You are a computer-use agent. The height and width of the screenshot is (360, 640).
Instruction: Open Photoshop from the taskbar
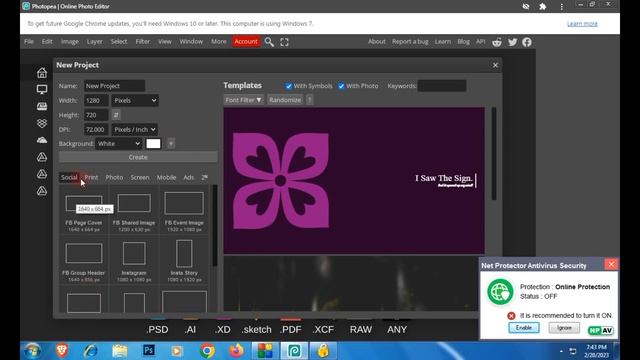point(149,350)
